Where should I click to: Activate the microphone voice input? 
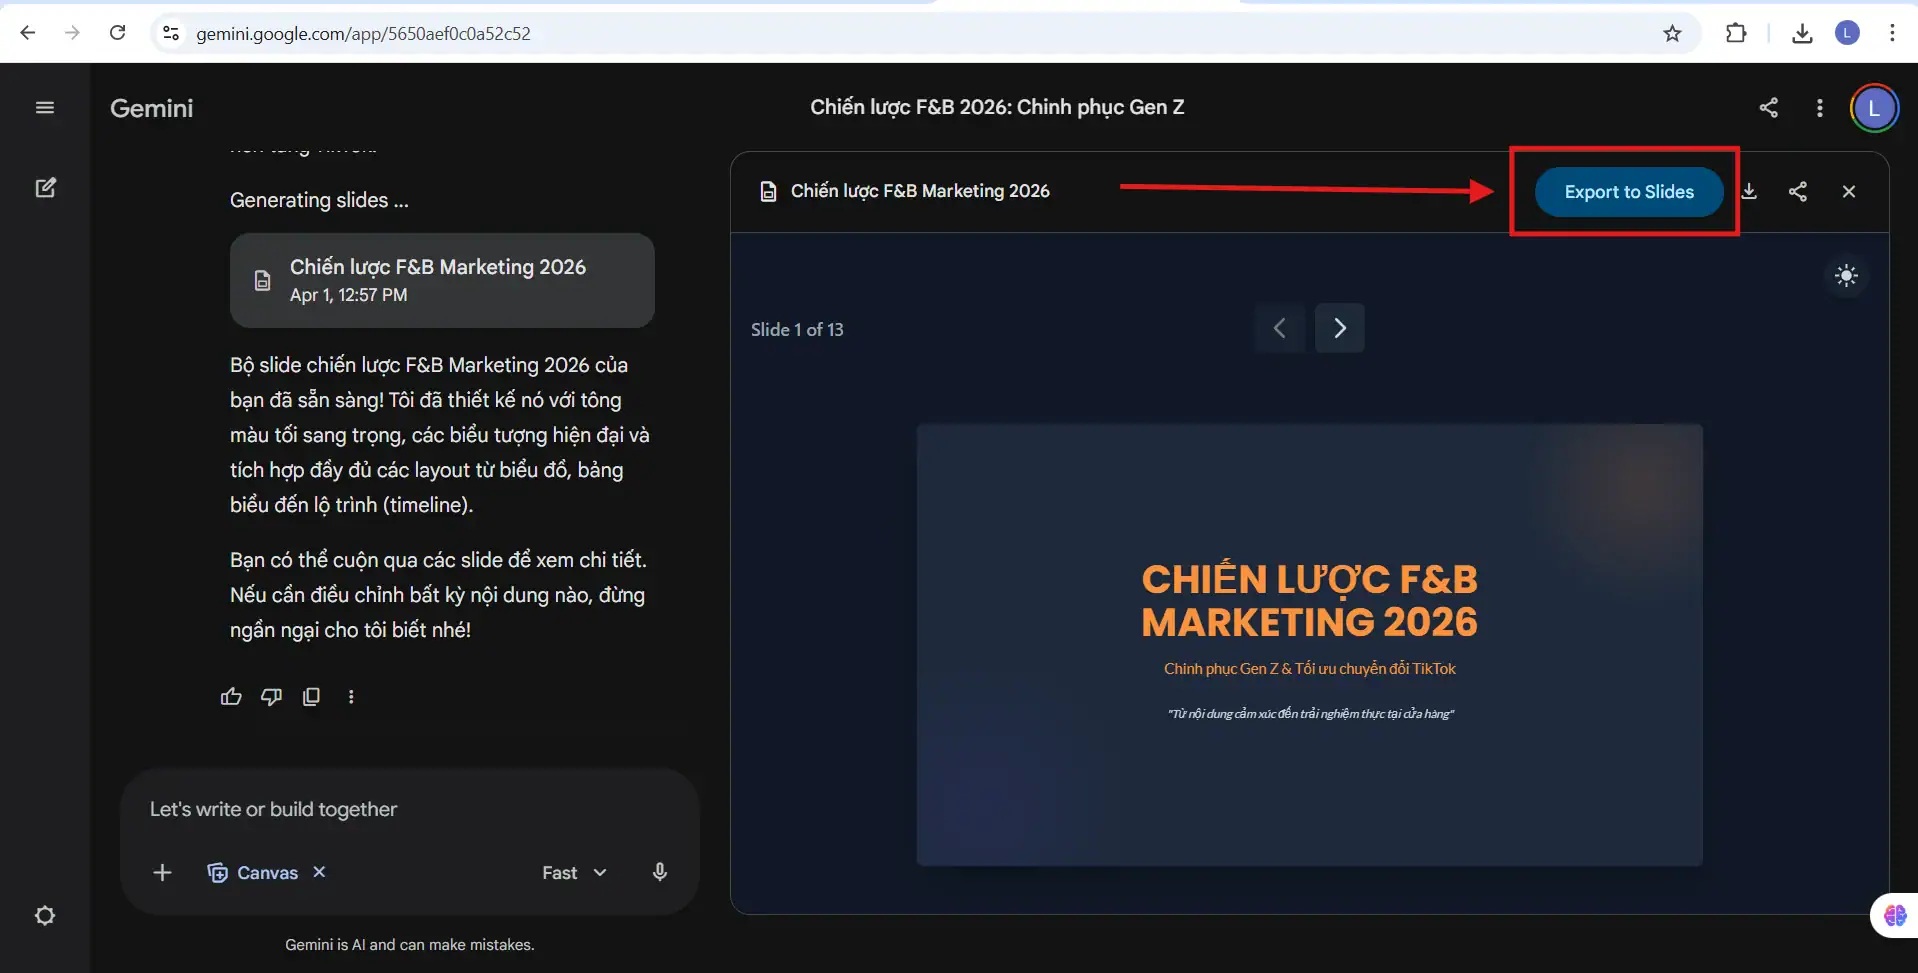click(659, 872)
